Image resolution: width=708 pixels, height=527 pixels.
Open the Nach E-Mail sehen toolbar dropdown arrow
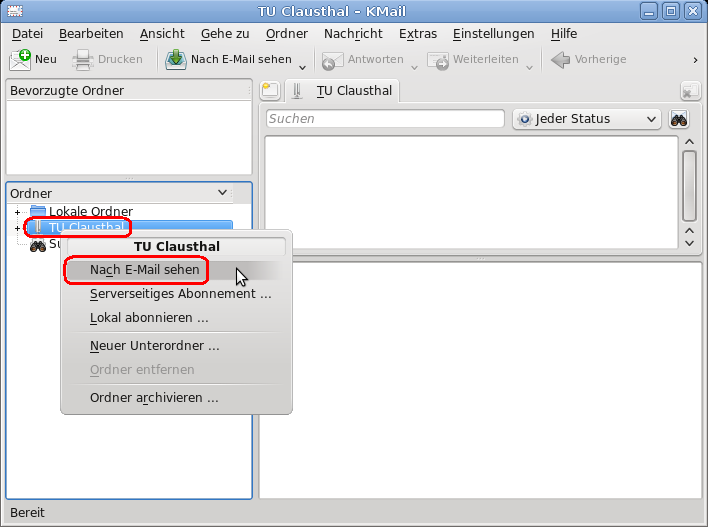[303, 67]
